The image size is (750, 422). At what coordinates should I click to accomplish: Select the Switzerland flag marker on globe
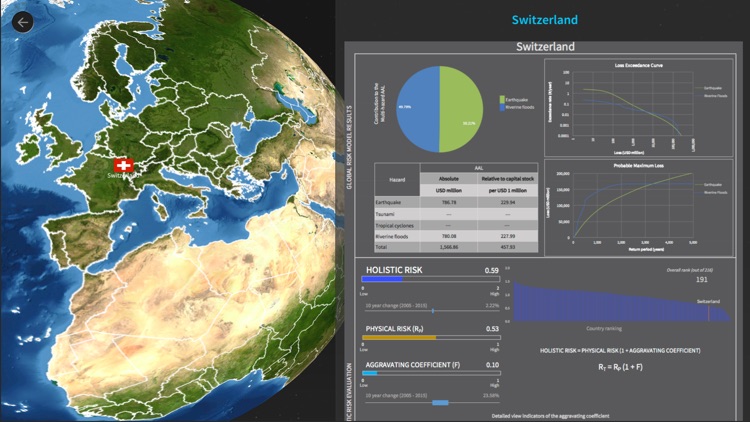pos(123,166)
